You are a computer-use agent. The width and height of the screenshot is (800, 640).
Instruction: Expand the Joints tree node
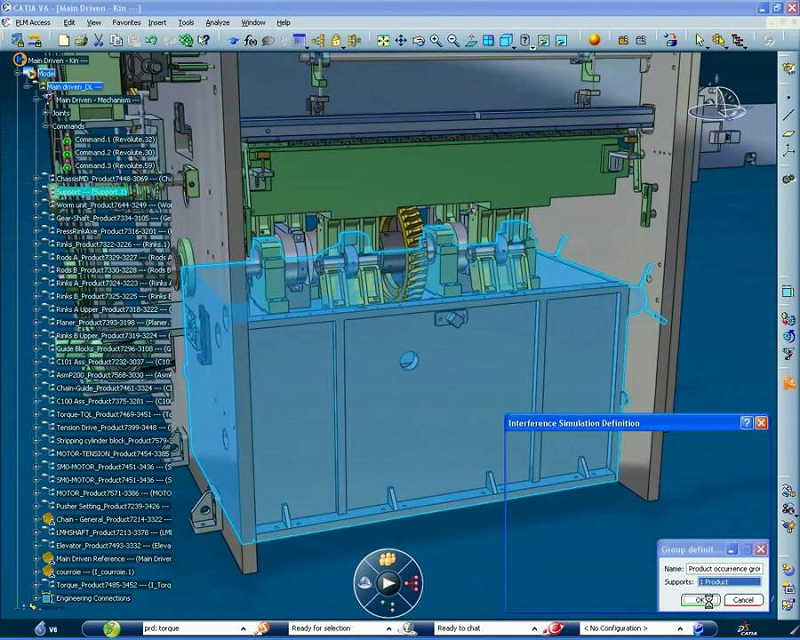tap(47, 113)
